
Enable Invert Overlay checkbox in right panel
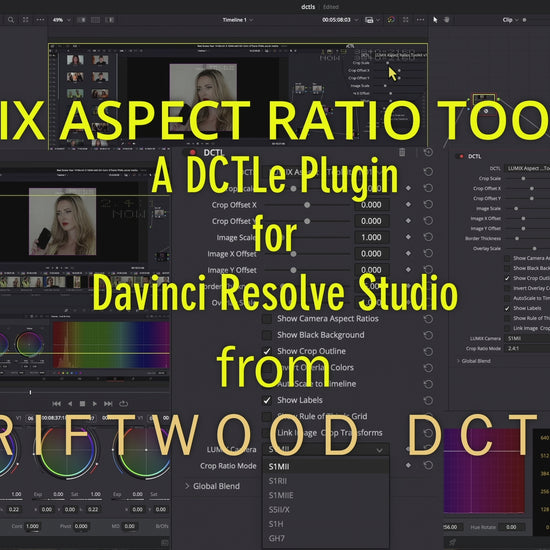pyautogui.click(x=507, y=288)
